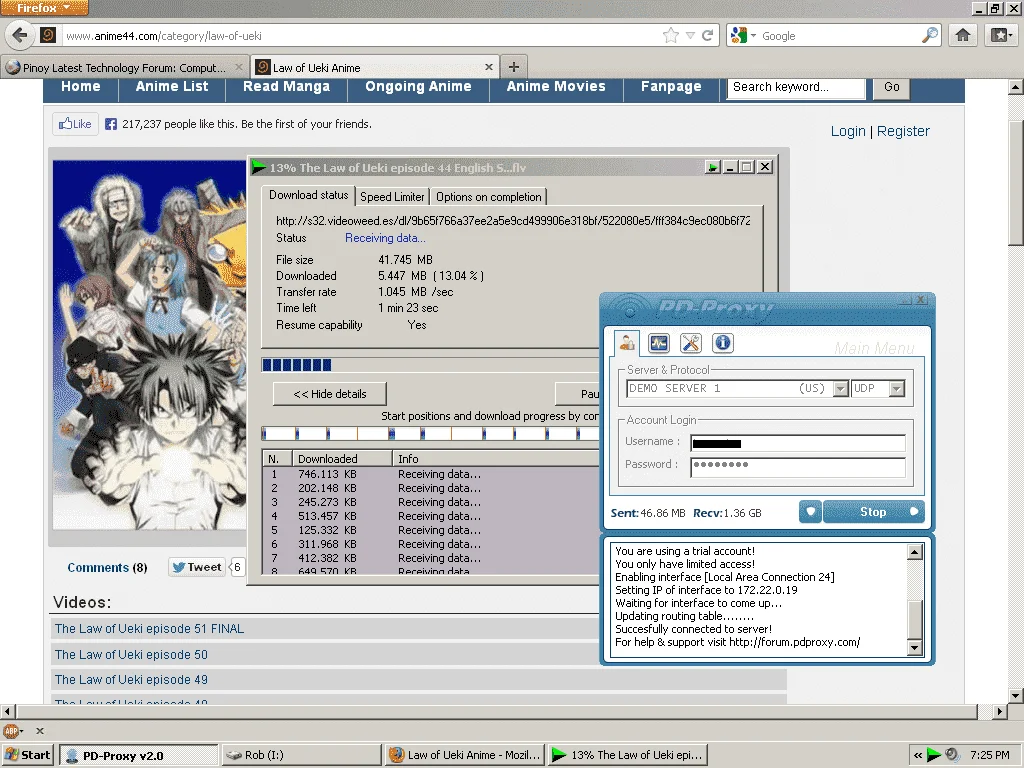Switch to the Speed Limiter tab

coord(392,197)
